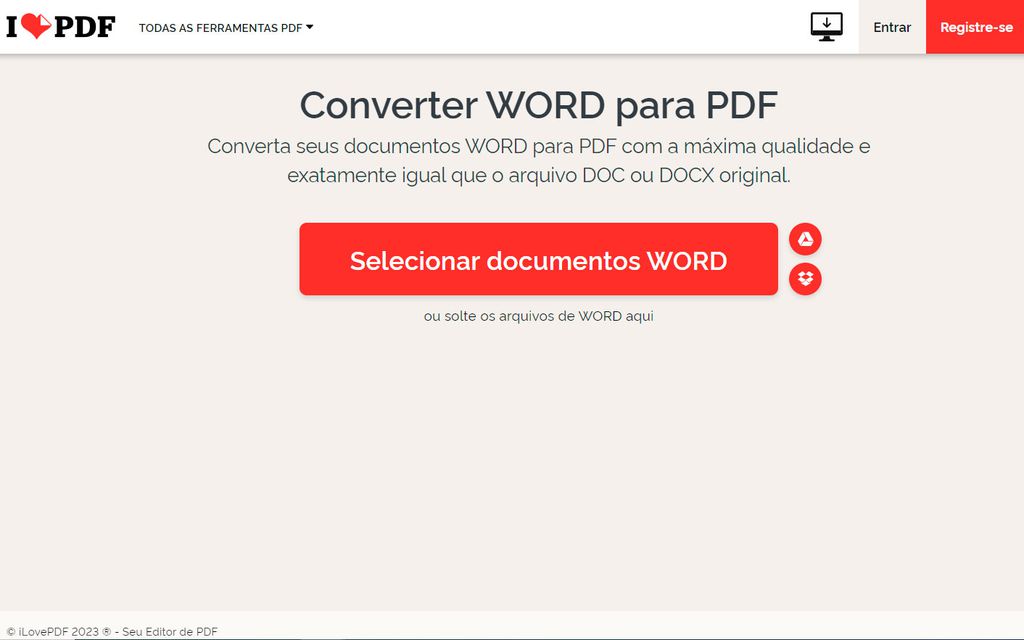Screen dimensions: 1024x640
Task: Open the desktop app download icon
Action: point(826,27)
